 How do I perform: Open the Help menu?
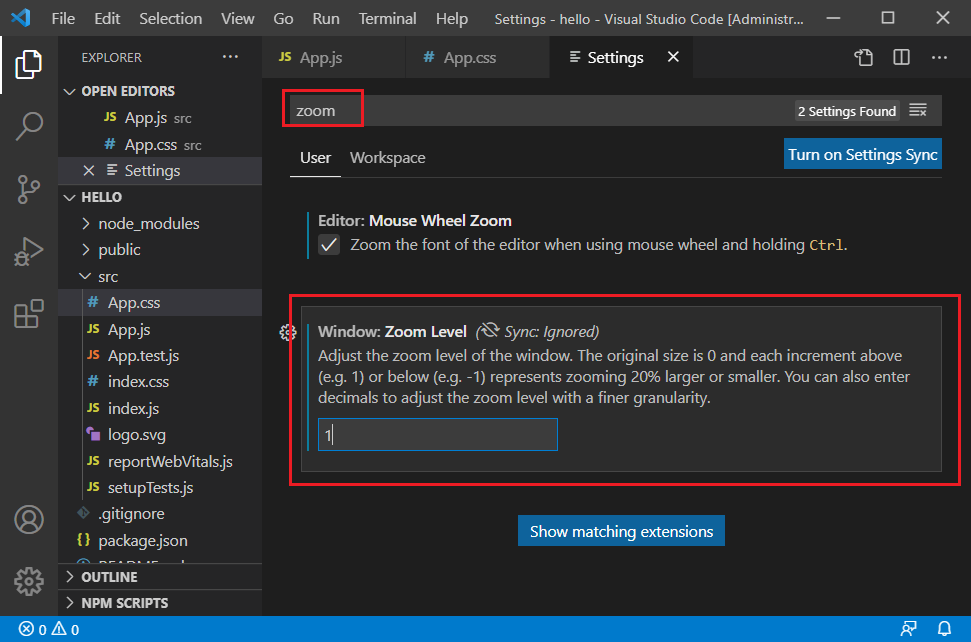451,19
